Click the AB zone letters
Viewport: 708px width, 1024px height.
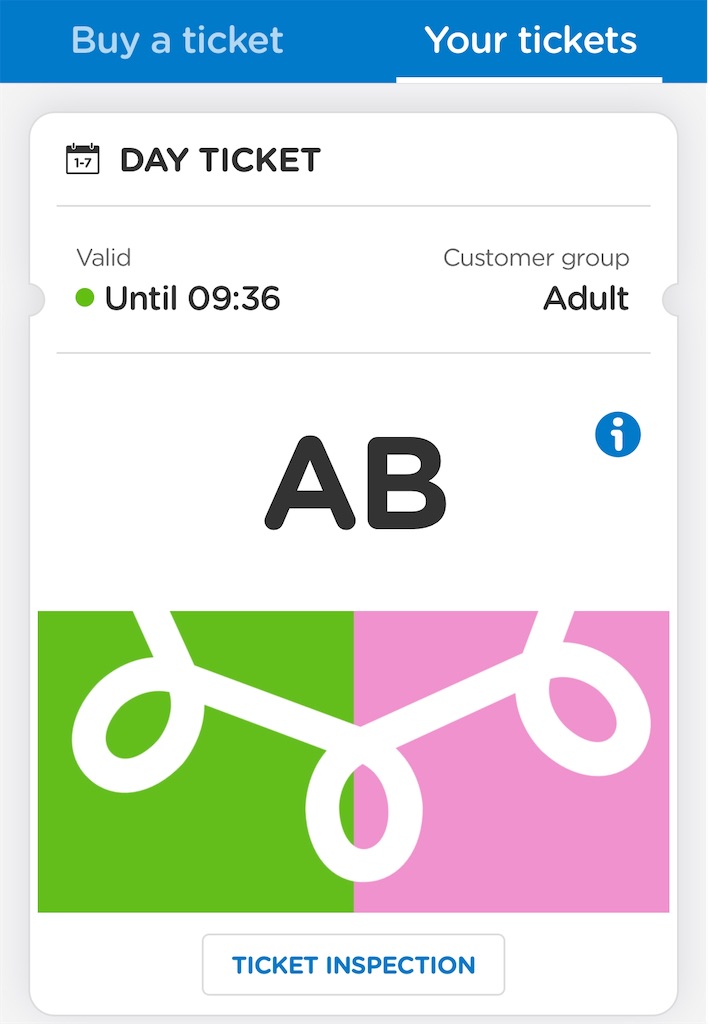click(355, 483)
